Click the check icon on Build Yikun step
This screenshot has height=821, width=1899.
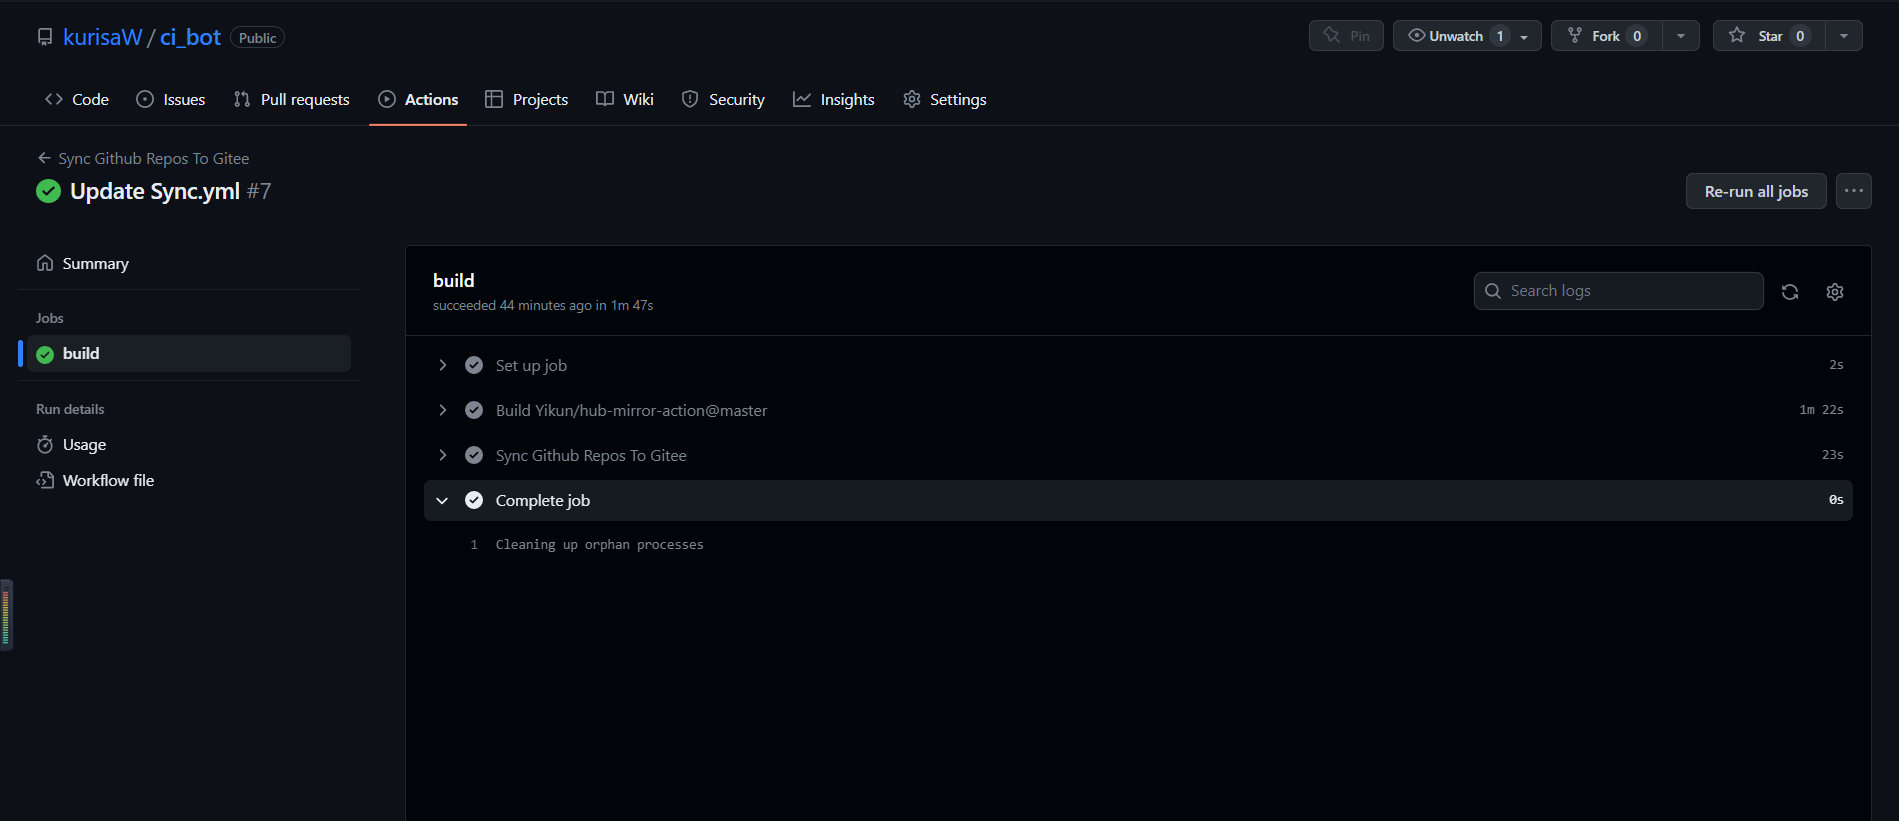point(474,410)
